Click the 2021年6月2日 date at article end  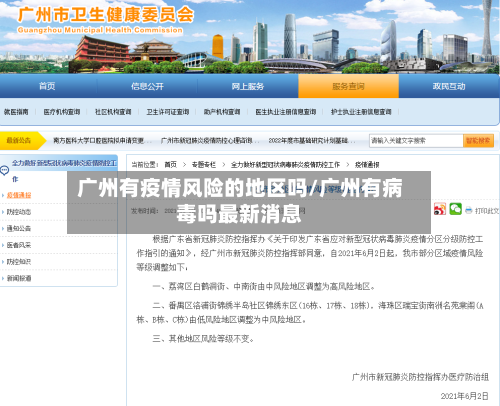[x=464, y=396]
